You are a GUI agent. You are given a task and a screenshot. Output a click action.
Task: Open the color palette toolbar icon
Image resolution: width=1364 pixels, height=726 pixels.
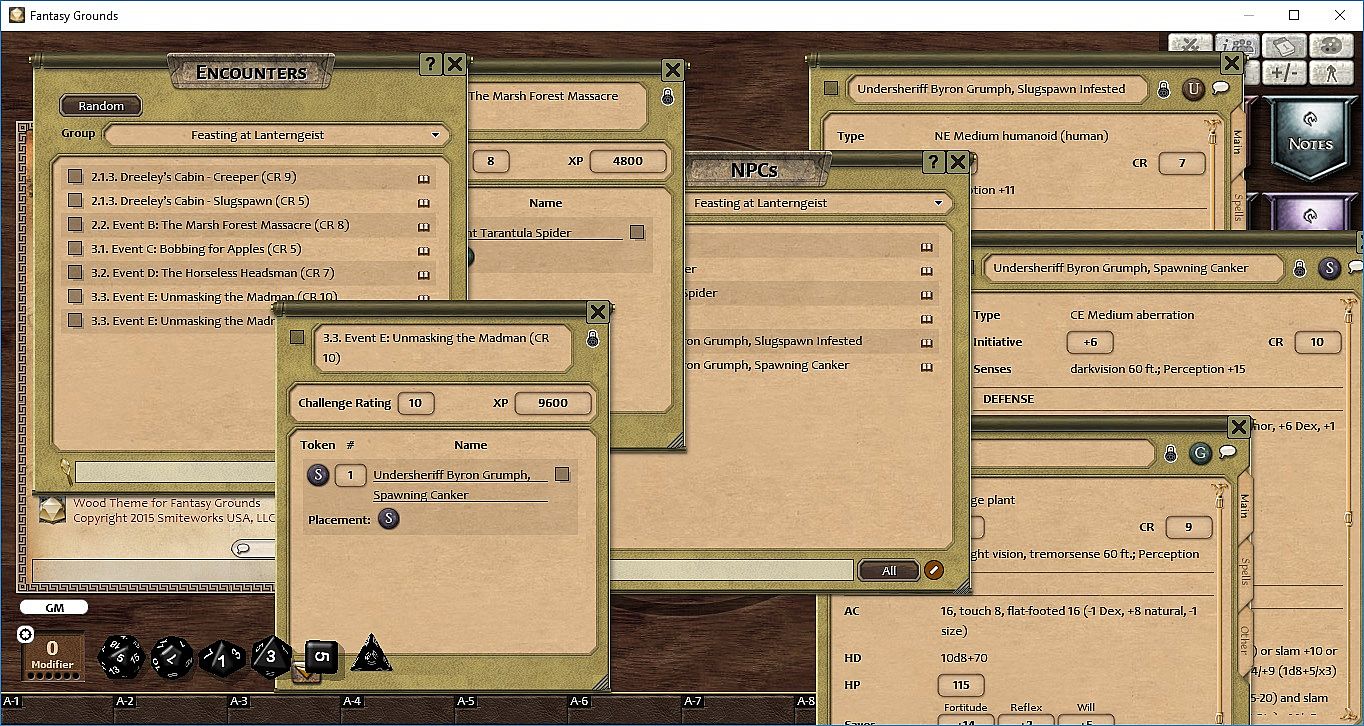[1331, 46]
